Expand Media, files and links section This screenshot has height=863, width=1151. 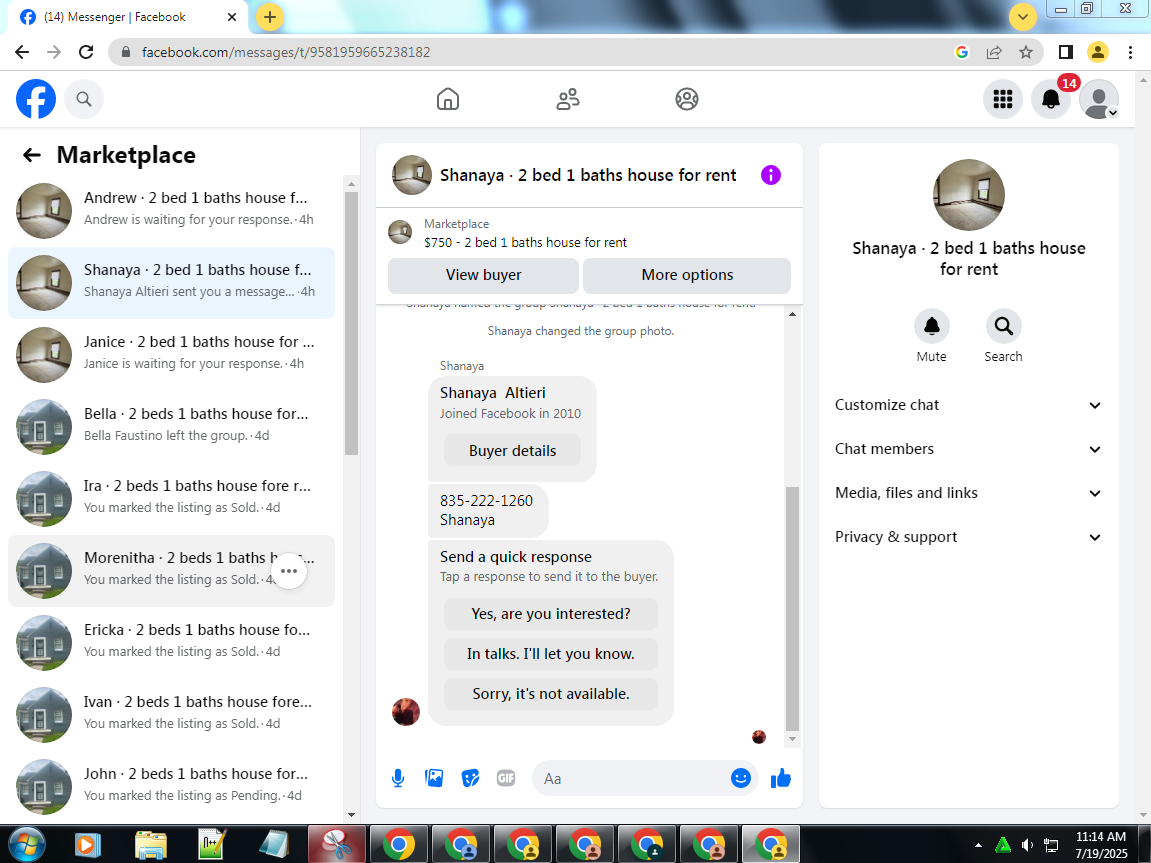968,493
